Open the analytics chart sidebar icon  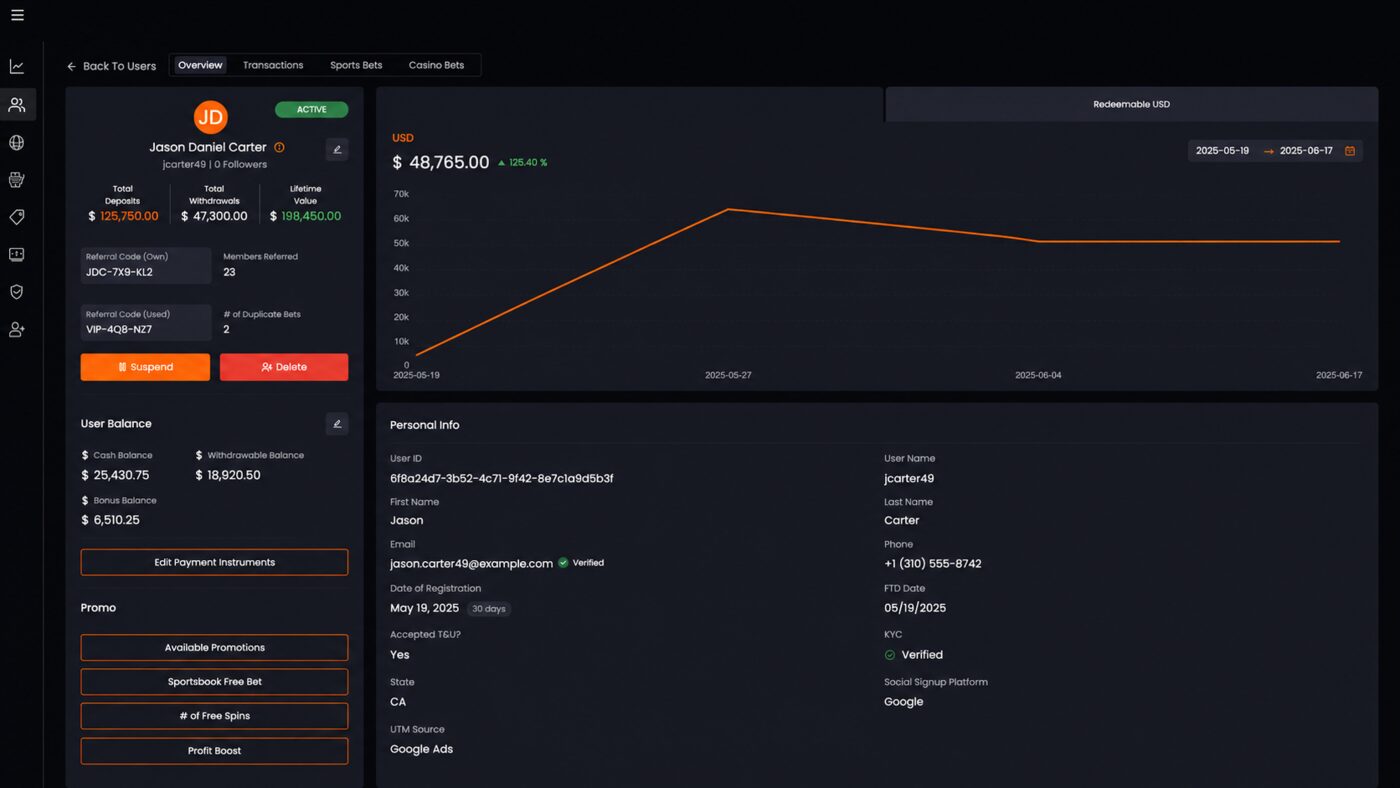point(17,67)
